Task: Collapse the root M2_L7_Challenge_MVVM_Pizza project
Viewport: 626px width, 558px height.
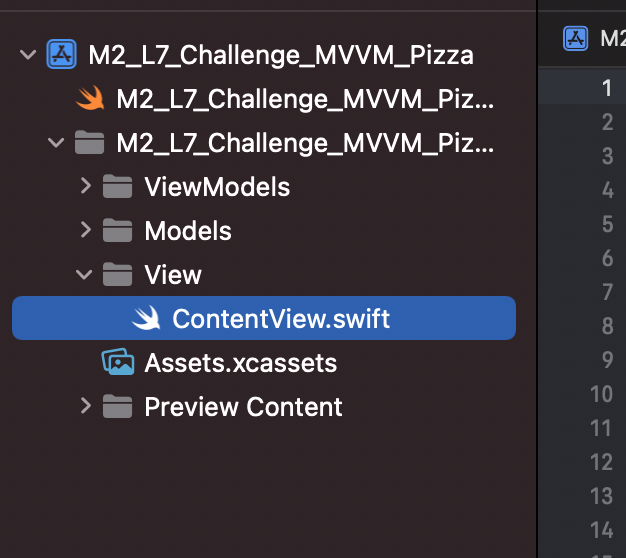Action: point(28,54)
